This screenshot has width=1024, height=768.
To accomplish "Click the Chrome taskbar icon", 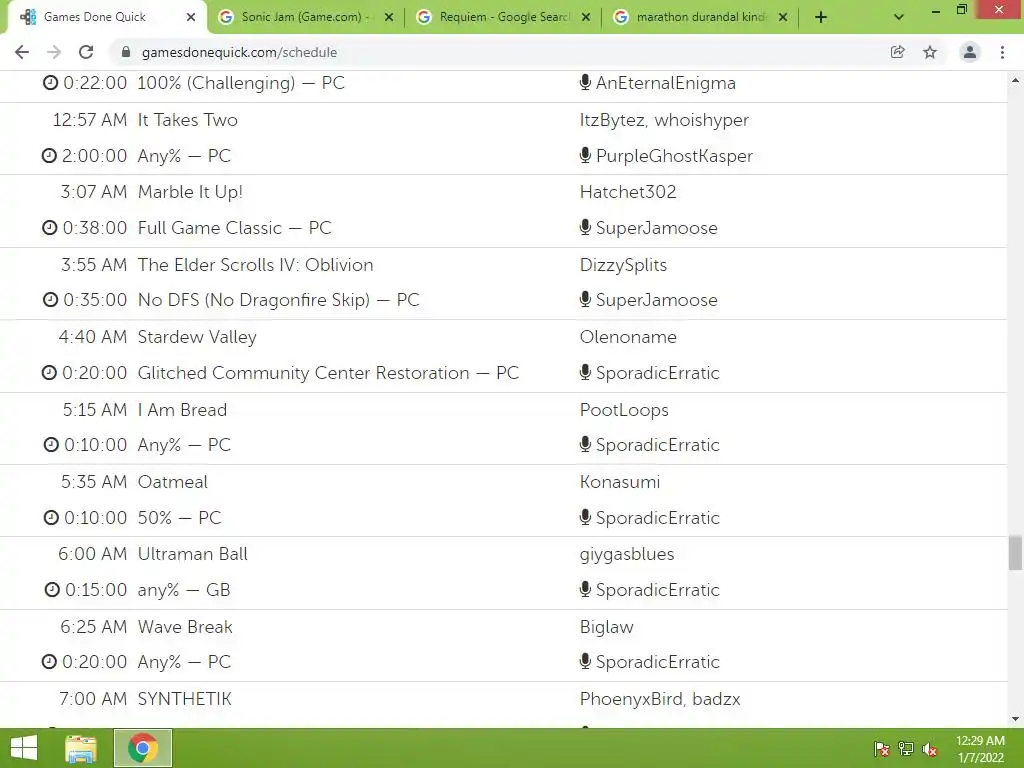I will click(x=143, y=748).
